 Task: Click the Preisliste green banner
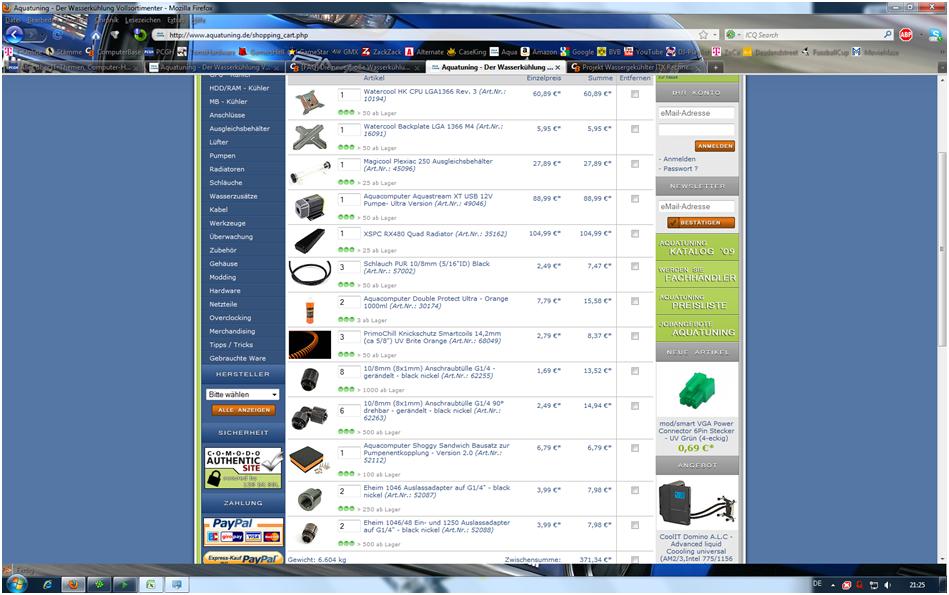697,301
